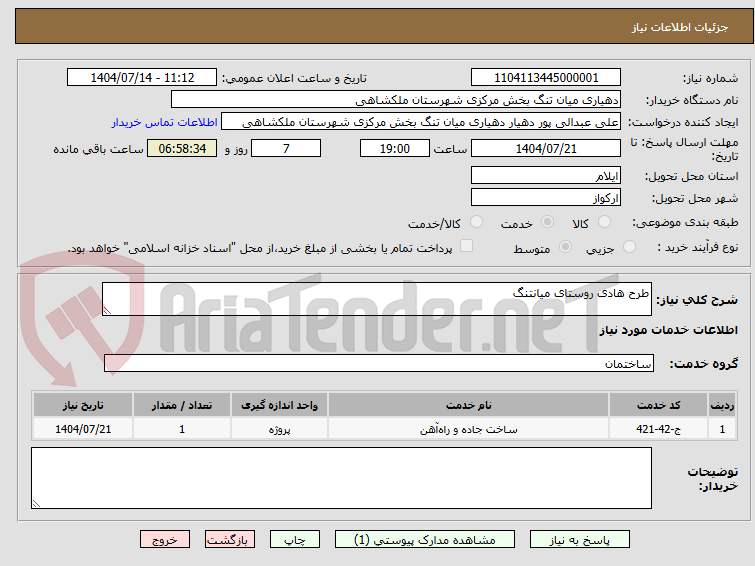Click the ایجاد کننده درخواست field
The height and width of the screenshot is (566, 755).
pos(421,122)
